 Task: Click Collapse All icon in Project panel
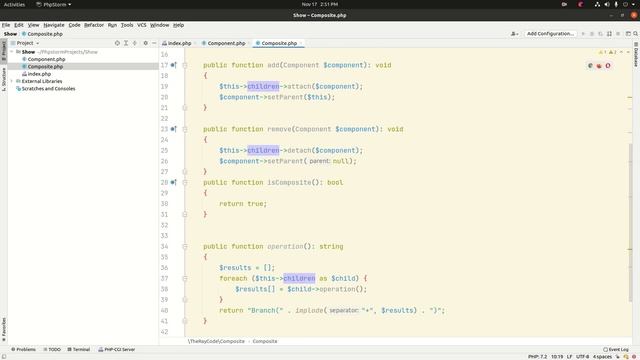click(x=135, y=43)
